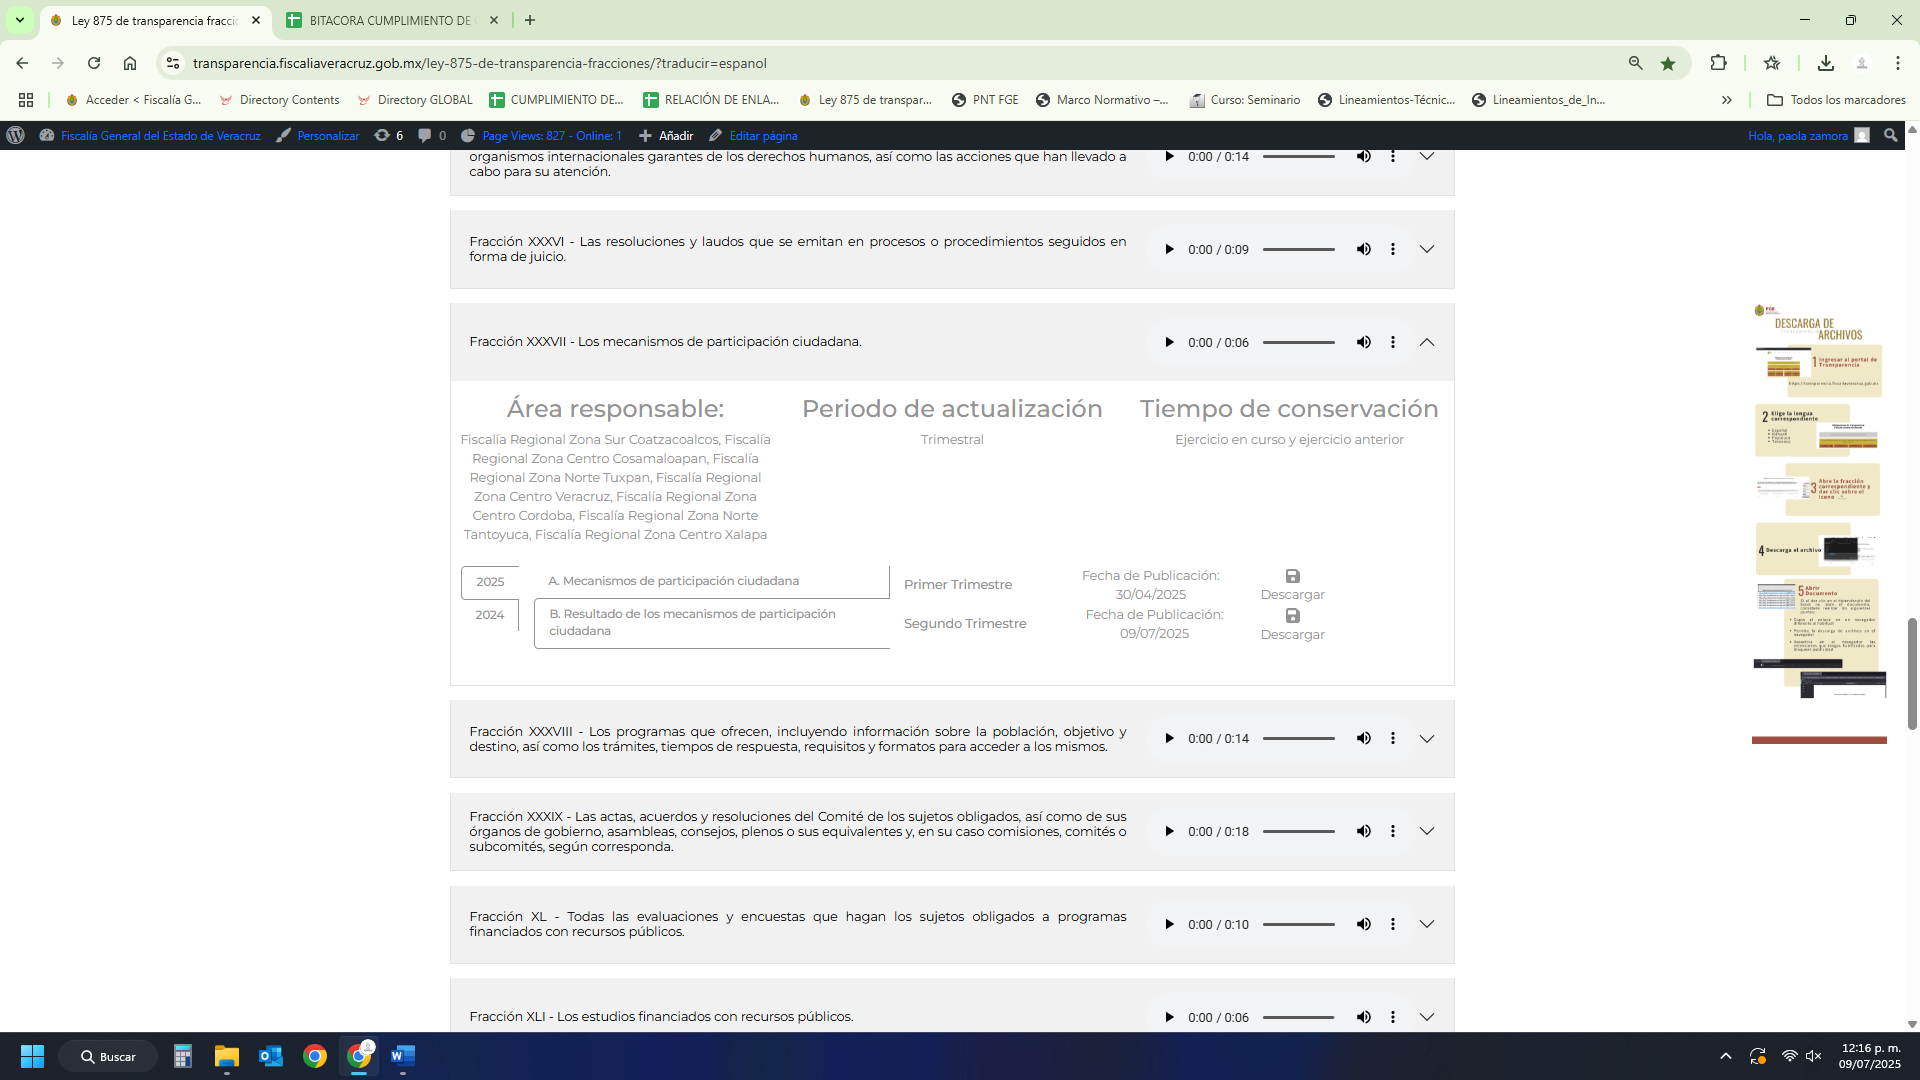Open more options for Fracción XXXIX audio
The height and width of the screenshot is (1080, 1920).
tap(1392, 831)
